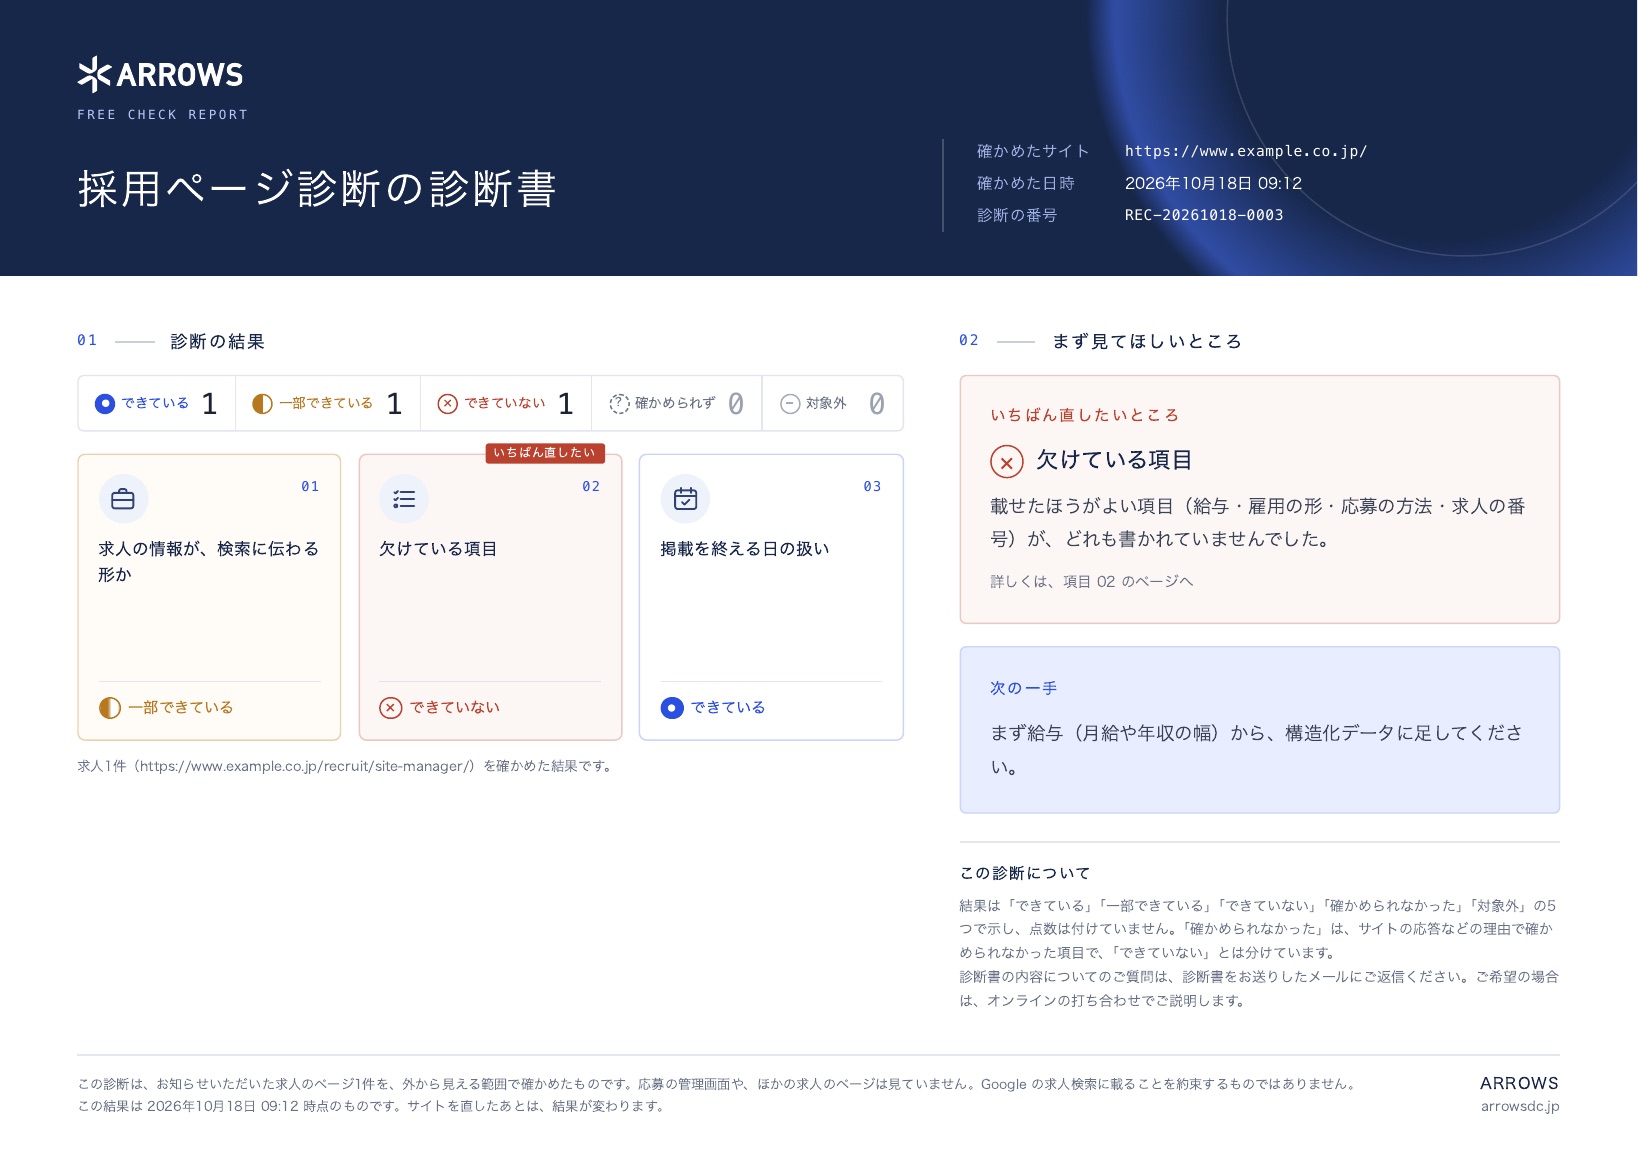Select the できている 1 summary tab

(x=157, y=404)
